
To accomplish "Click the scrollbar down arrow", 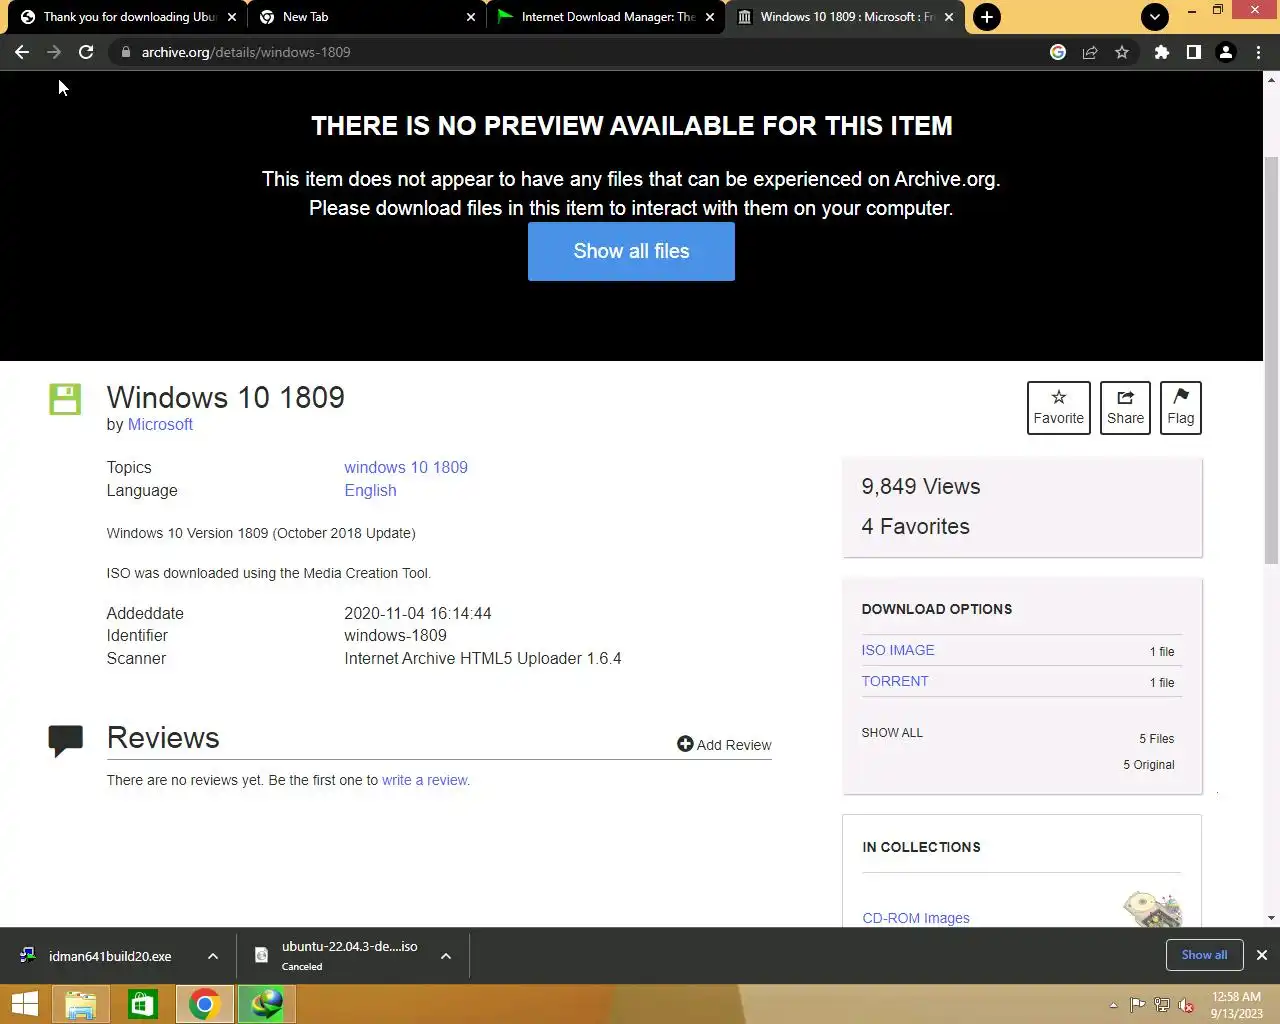I will (1271, 918).
